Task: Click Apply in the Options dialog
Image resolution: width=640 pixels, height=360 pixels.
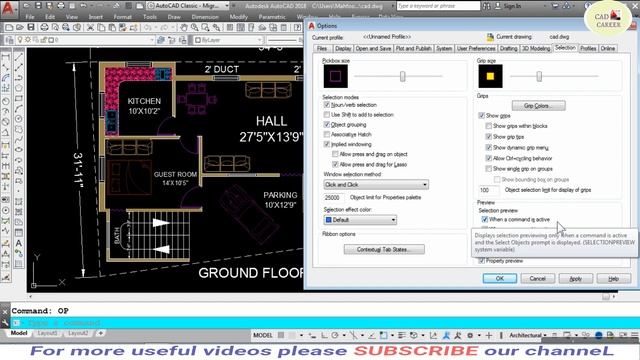Action: (x=576, y=278)
